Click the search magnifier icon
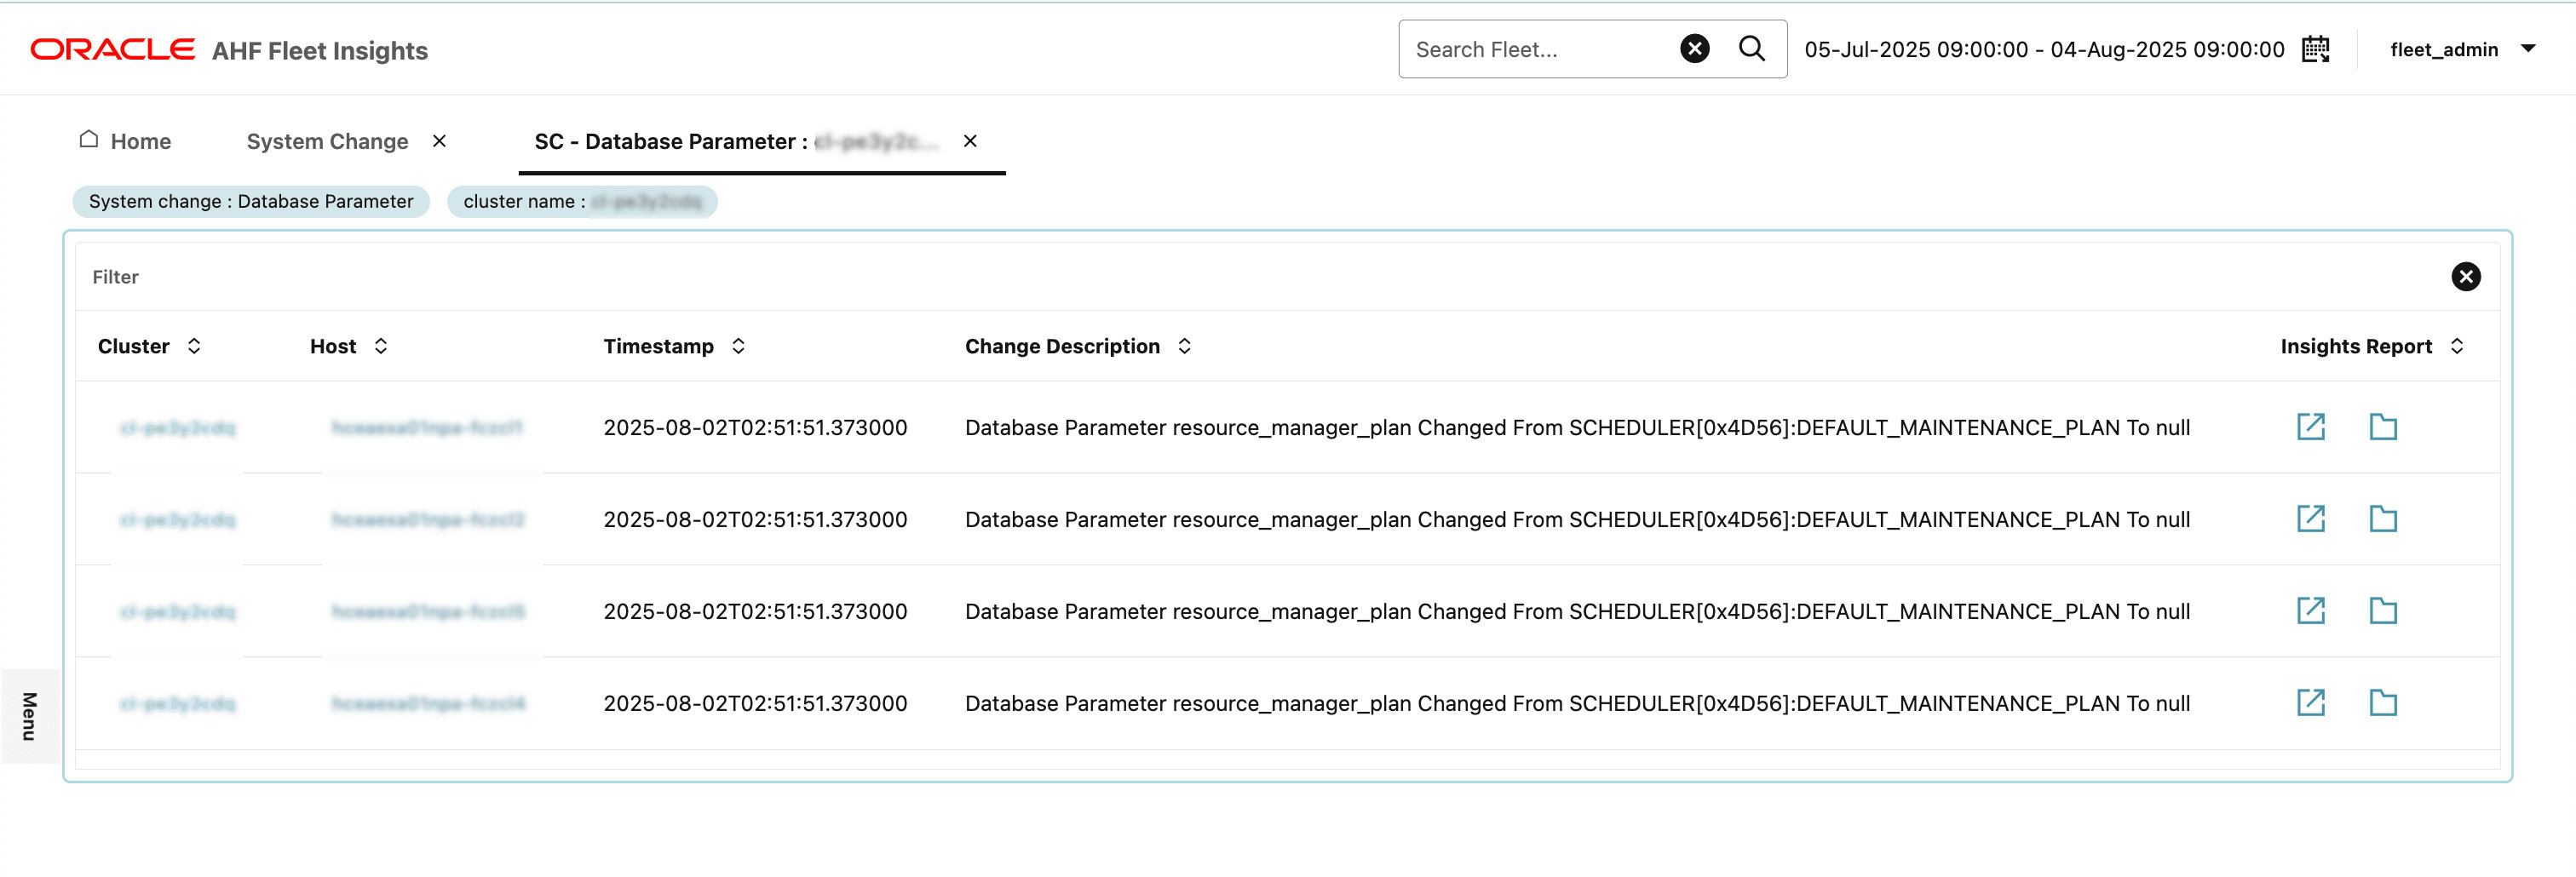The image size is (2576, 877). [1752, 48]
